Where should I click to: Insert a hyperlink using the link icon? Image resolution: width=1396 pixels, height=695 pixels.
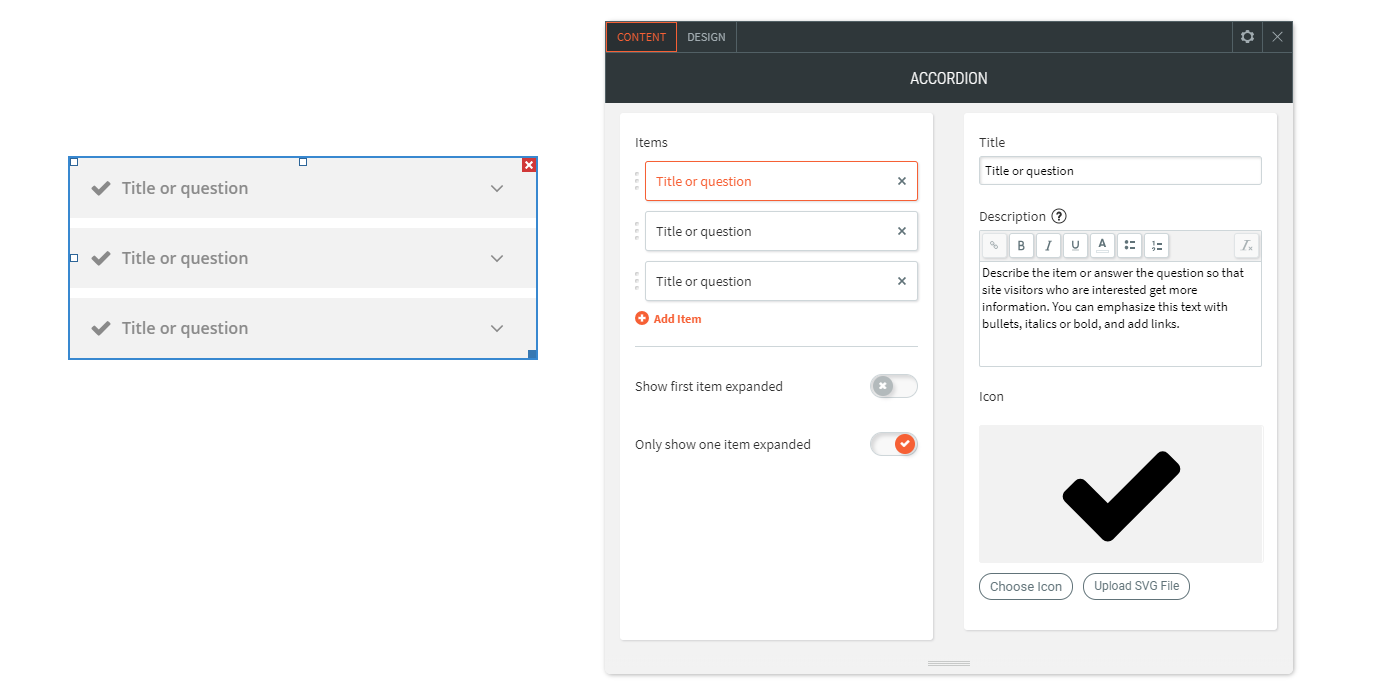point(994,245)
